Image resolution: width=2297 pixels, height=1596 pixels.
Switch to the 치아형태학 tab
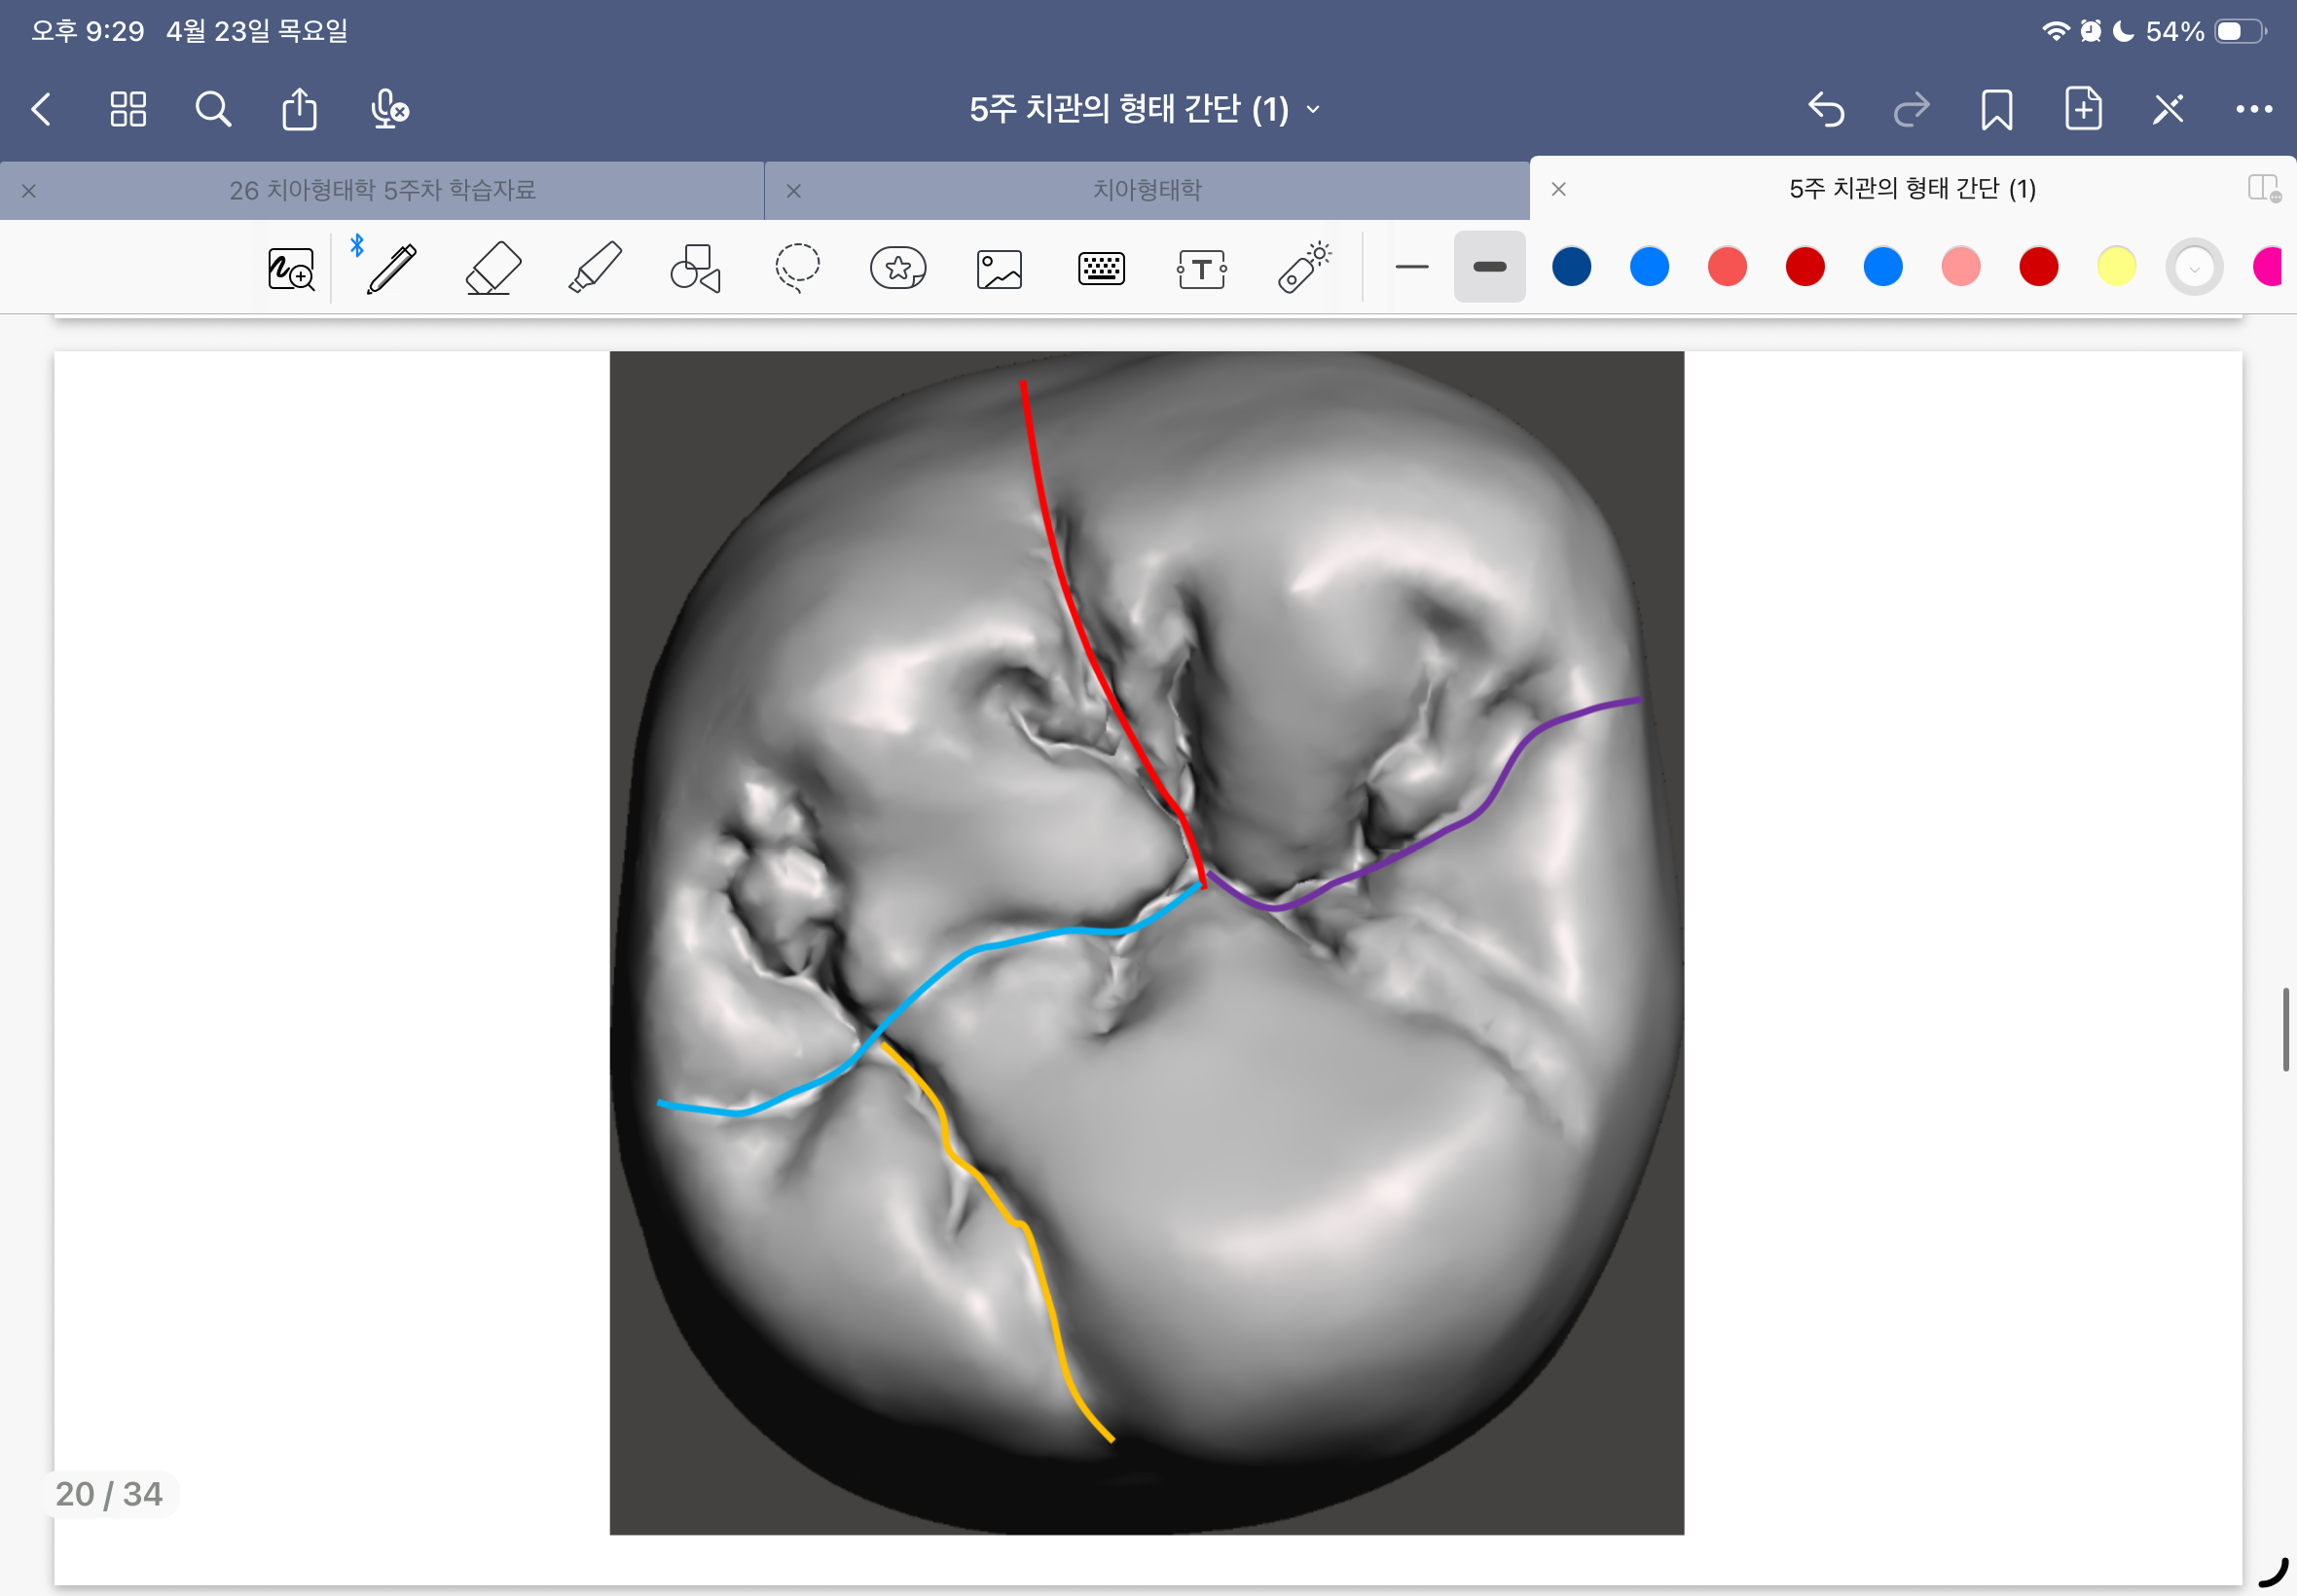[x=1146, y=190]
